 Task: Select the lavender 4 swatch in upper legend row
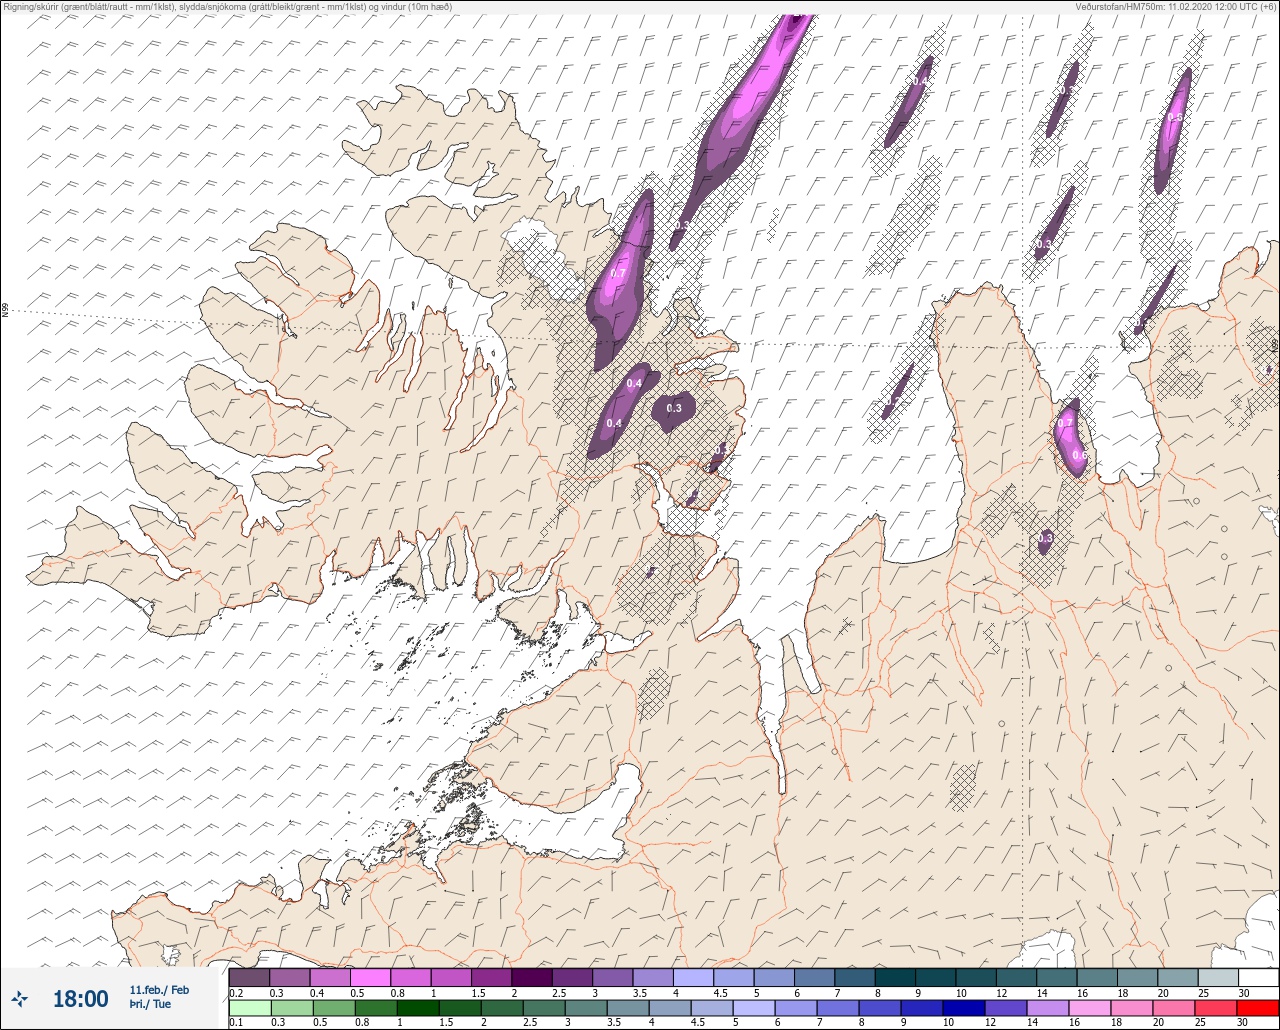(x=693, y=977)
